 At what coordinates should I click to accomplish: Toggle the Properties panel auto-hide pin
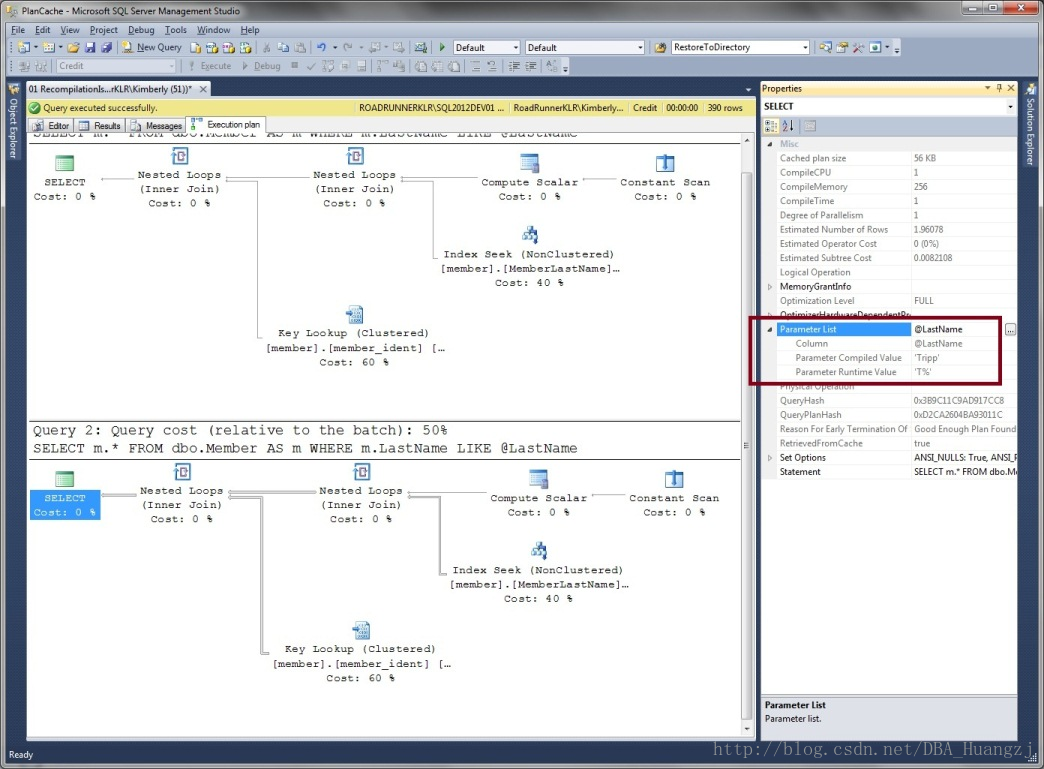tap(999, 88)
